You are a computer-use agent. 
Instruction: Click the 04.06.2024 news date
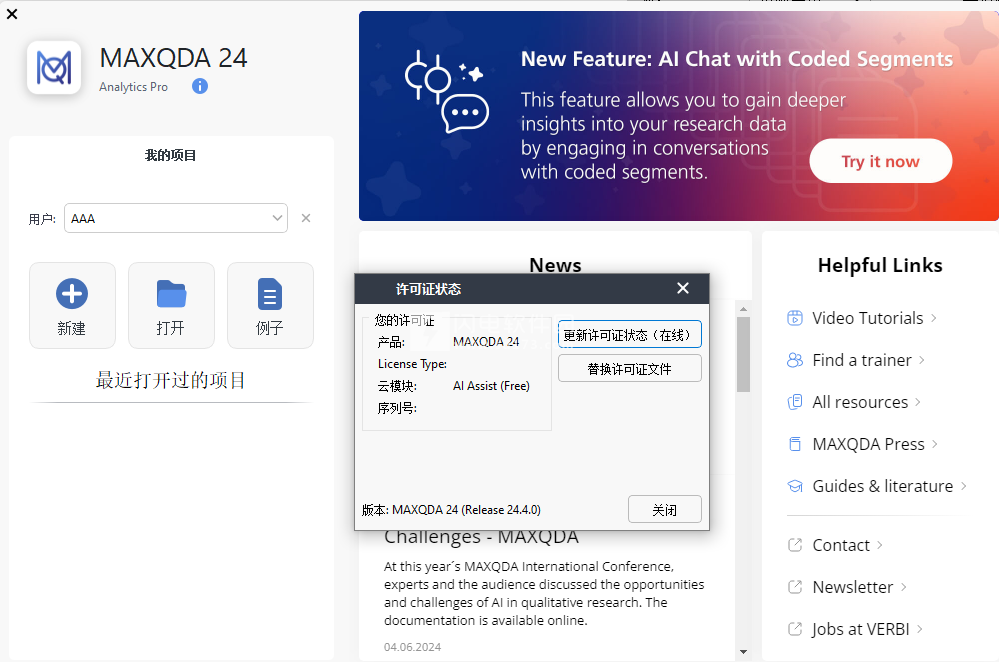pos(412,647)
